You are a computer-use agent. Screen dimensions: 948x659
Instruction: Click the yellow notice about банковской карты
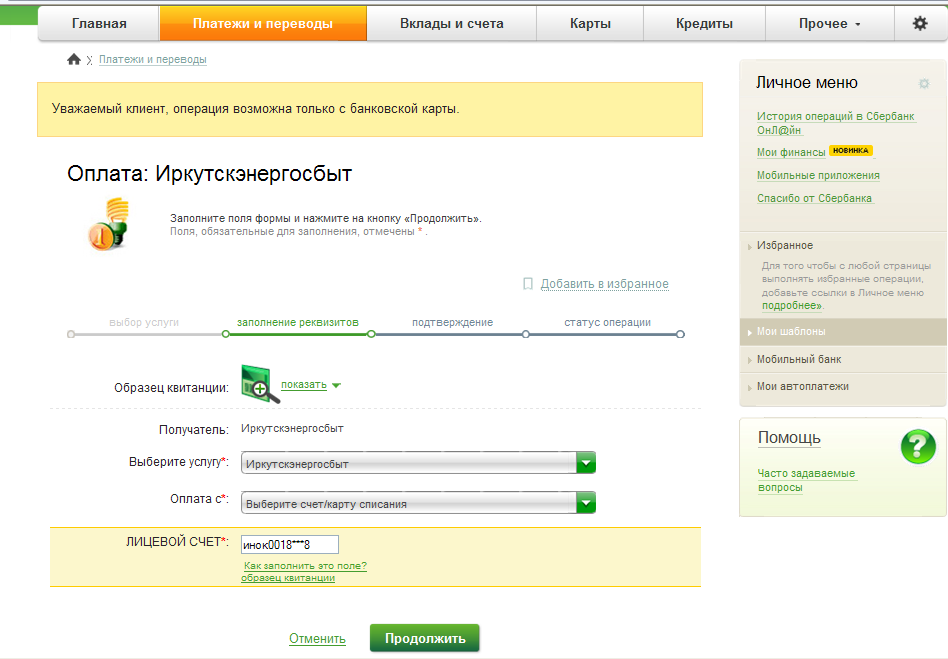pos(370,109)
